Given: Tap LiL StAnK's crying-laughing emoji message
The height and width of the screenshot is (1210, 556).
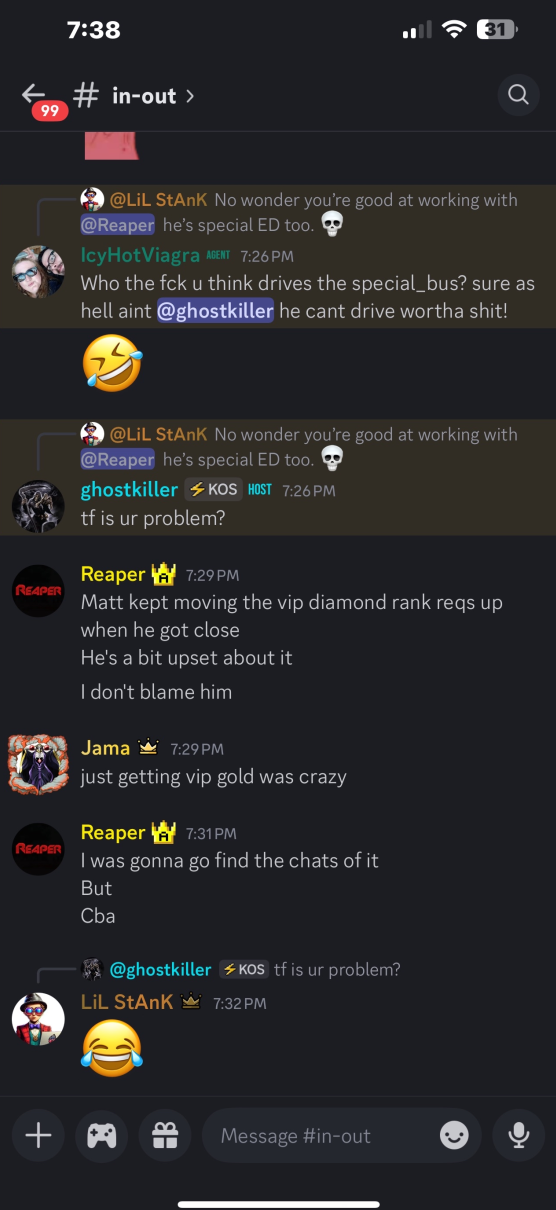Looking at the screenshot, I should 112,1049.
